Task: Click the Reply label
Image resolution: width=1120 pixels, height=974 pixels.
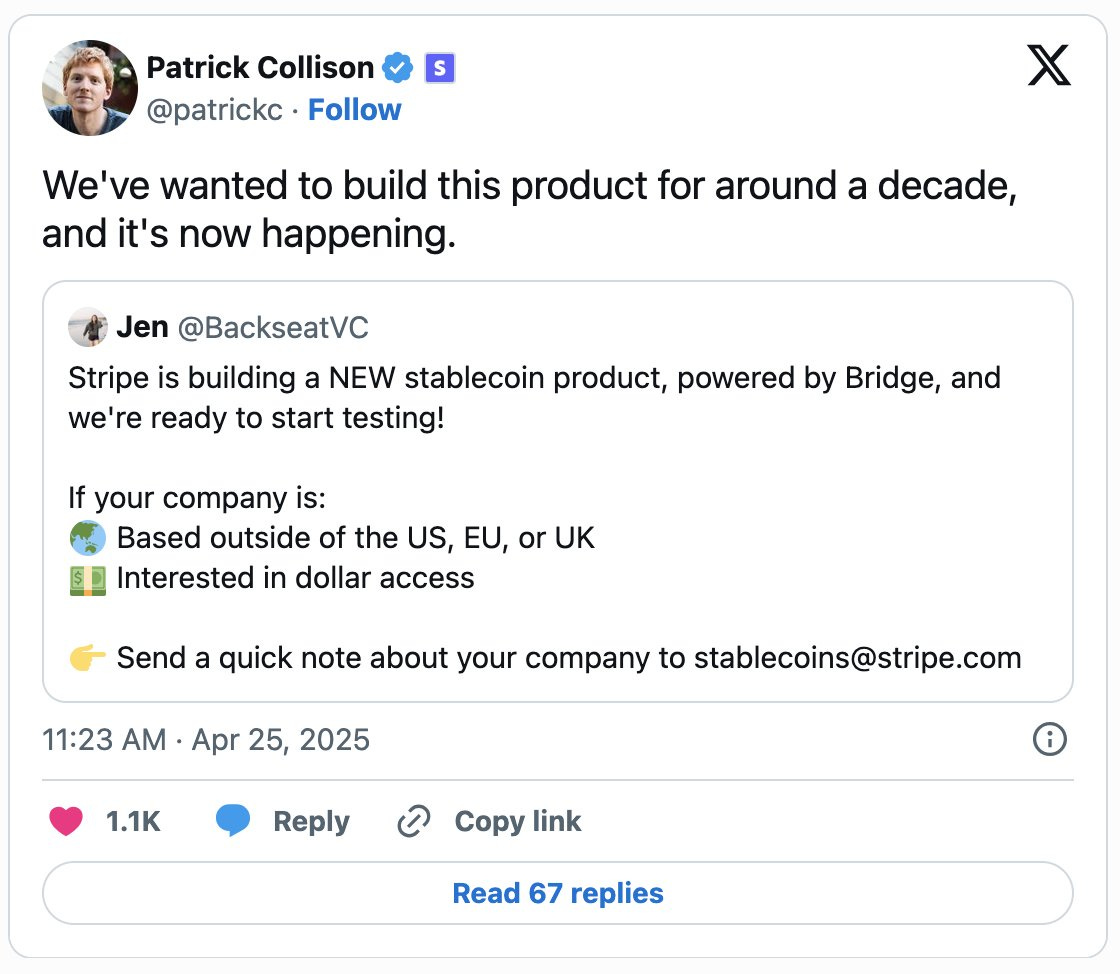Action: click(x=311, y=821)
